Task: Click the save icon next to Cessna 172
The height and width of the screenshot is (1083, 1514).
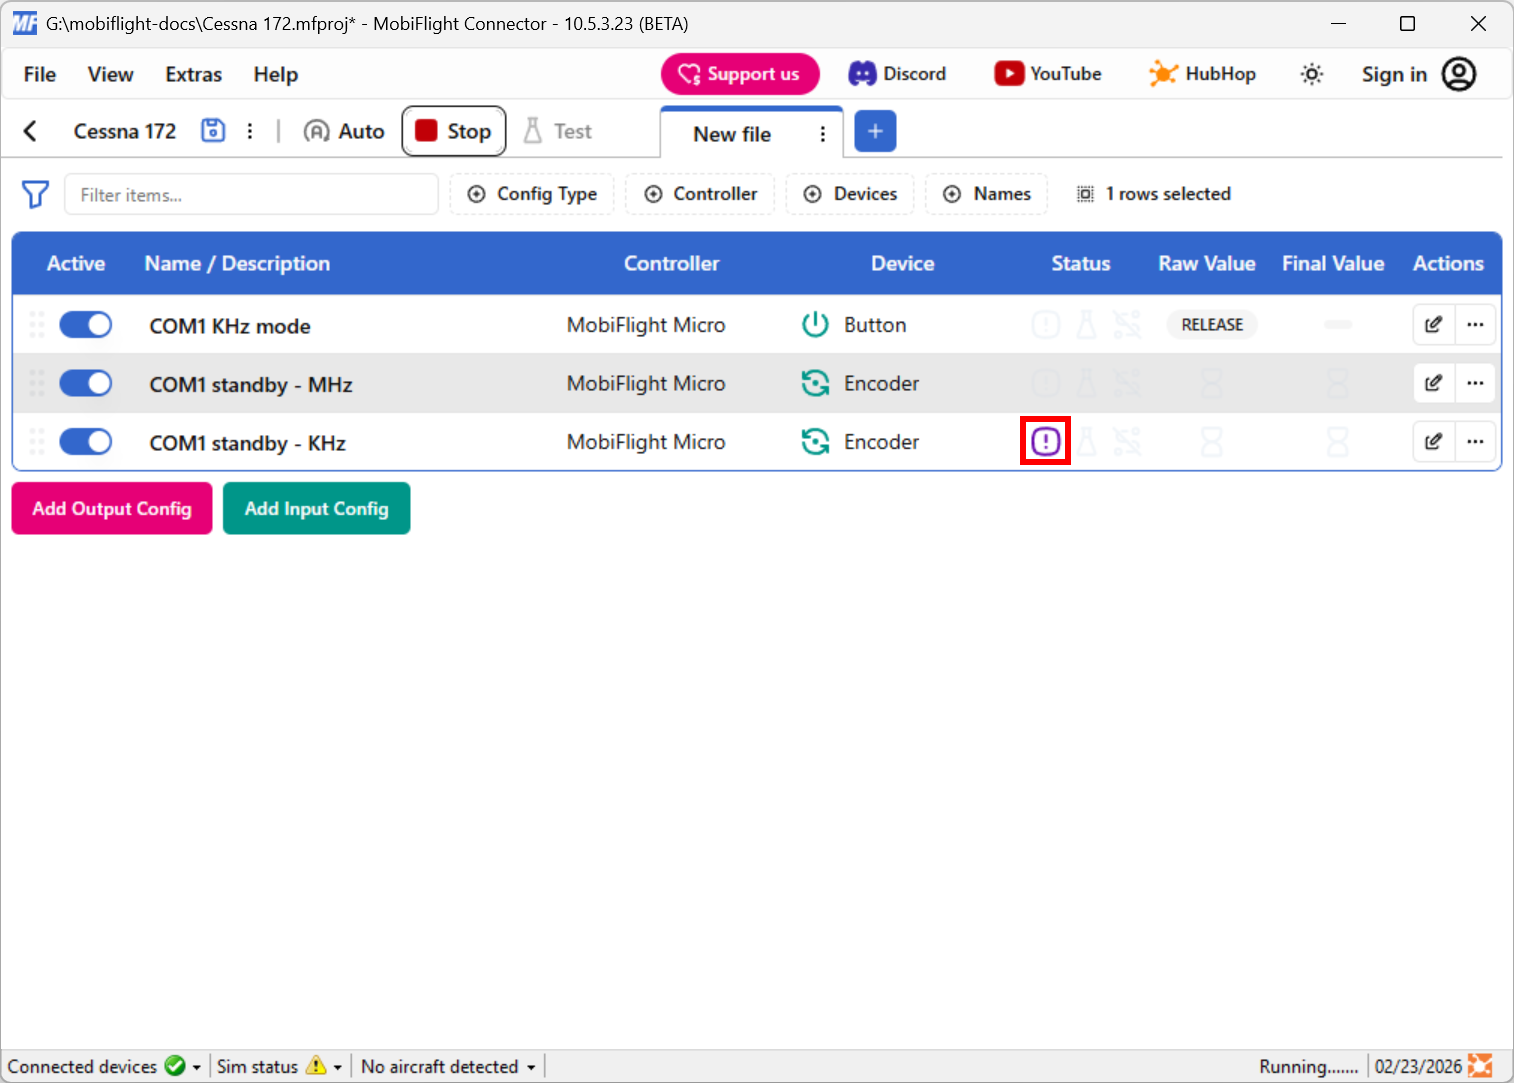Action: 212,130
